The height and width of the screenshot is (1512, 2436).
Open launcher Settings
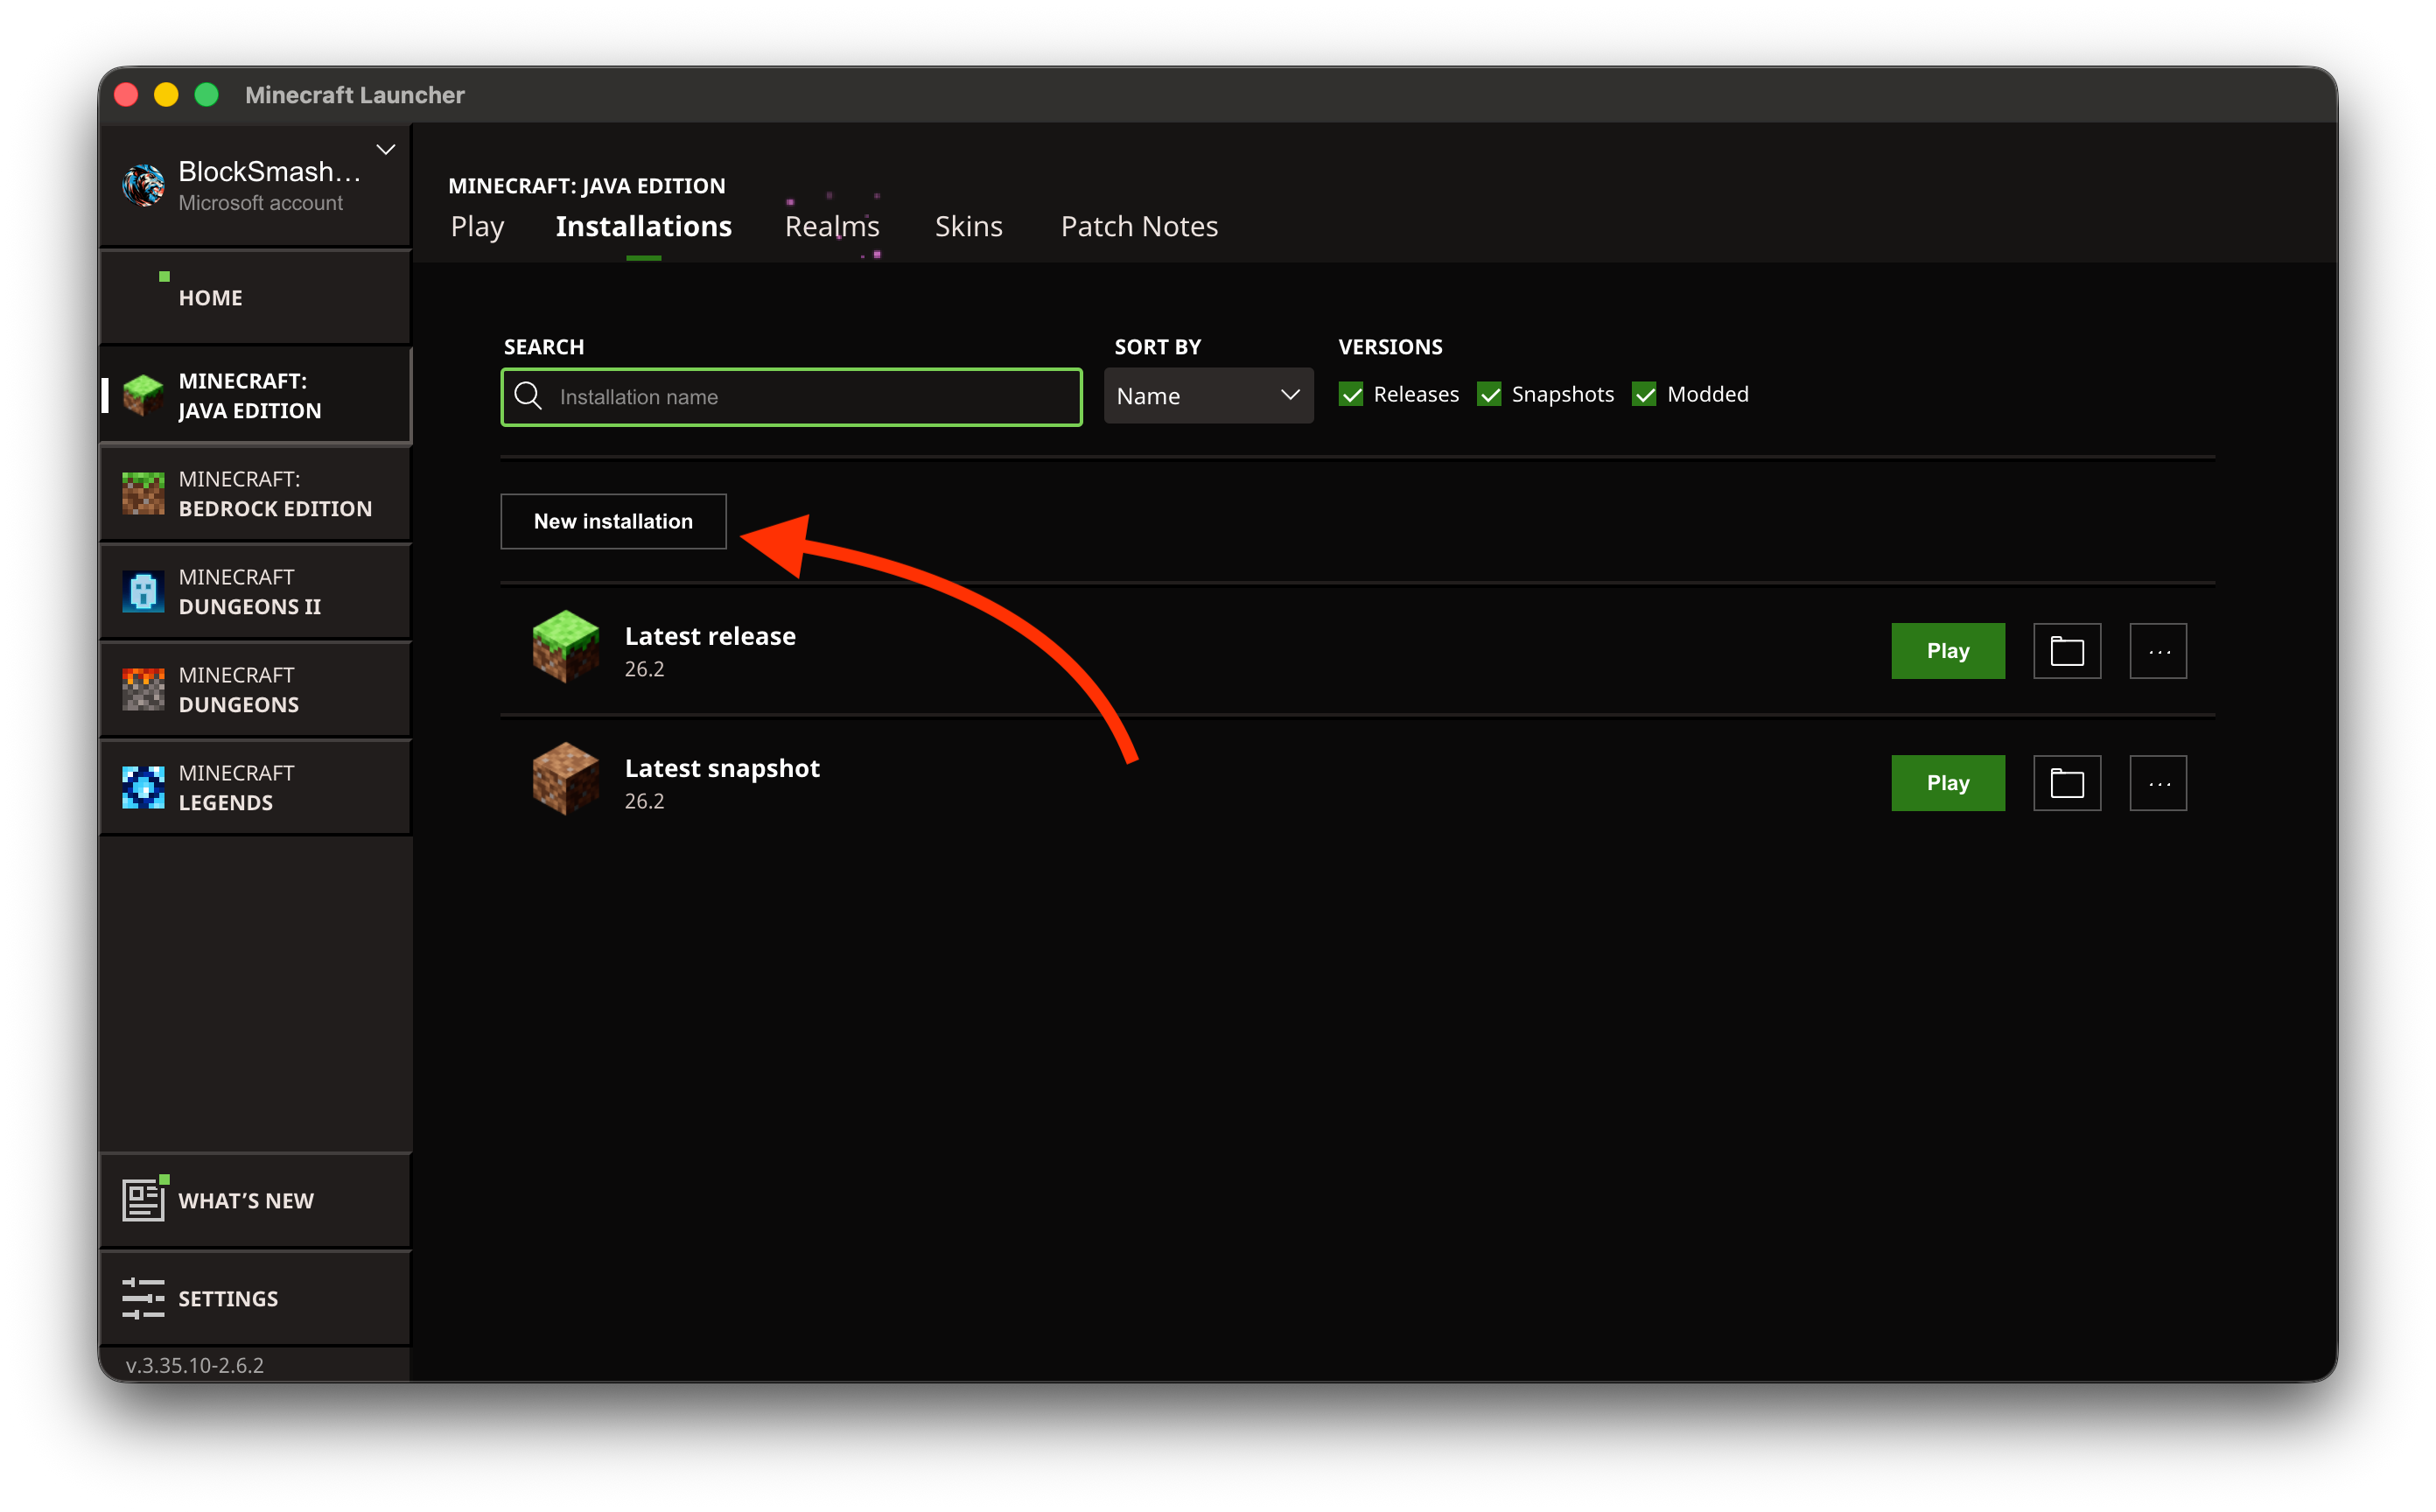(256, 1298)
